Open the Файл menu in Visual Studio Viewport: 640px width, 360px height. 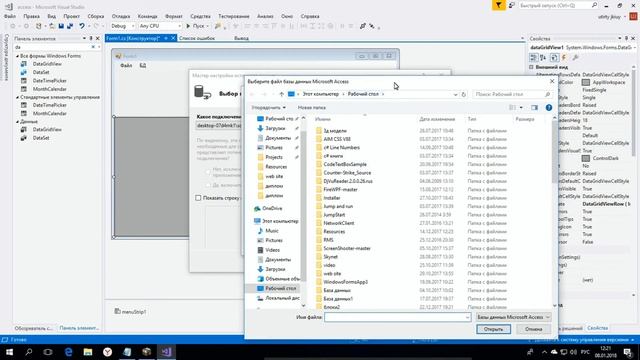click(10, 16)
